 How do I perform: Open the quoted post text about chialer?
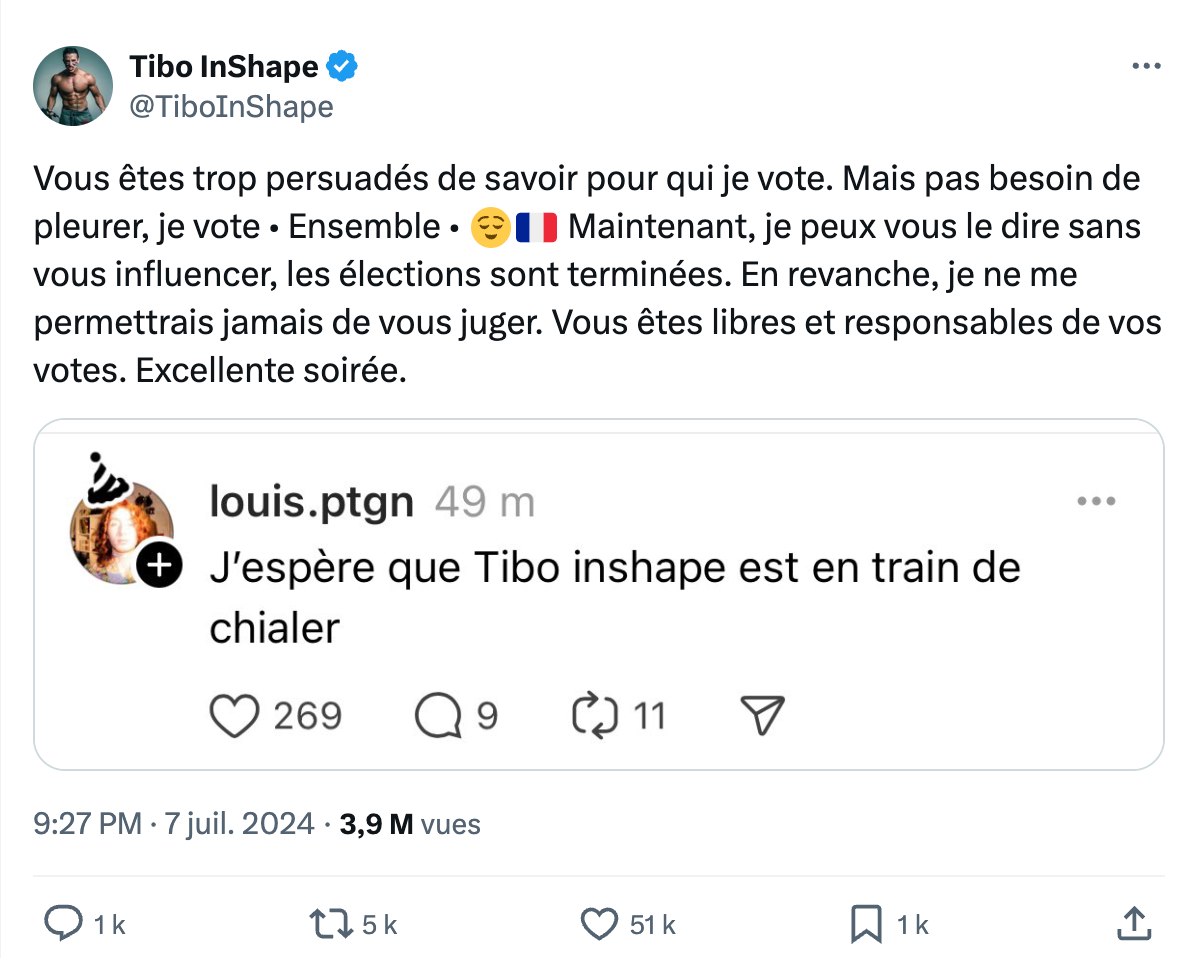(x=614, y=598)
